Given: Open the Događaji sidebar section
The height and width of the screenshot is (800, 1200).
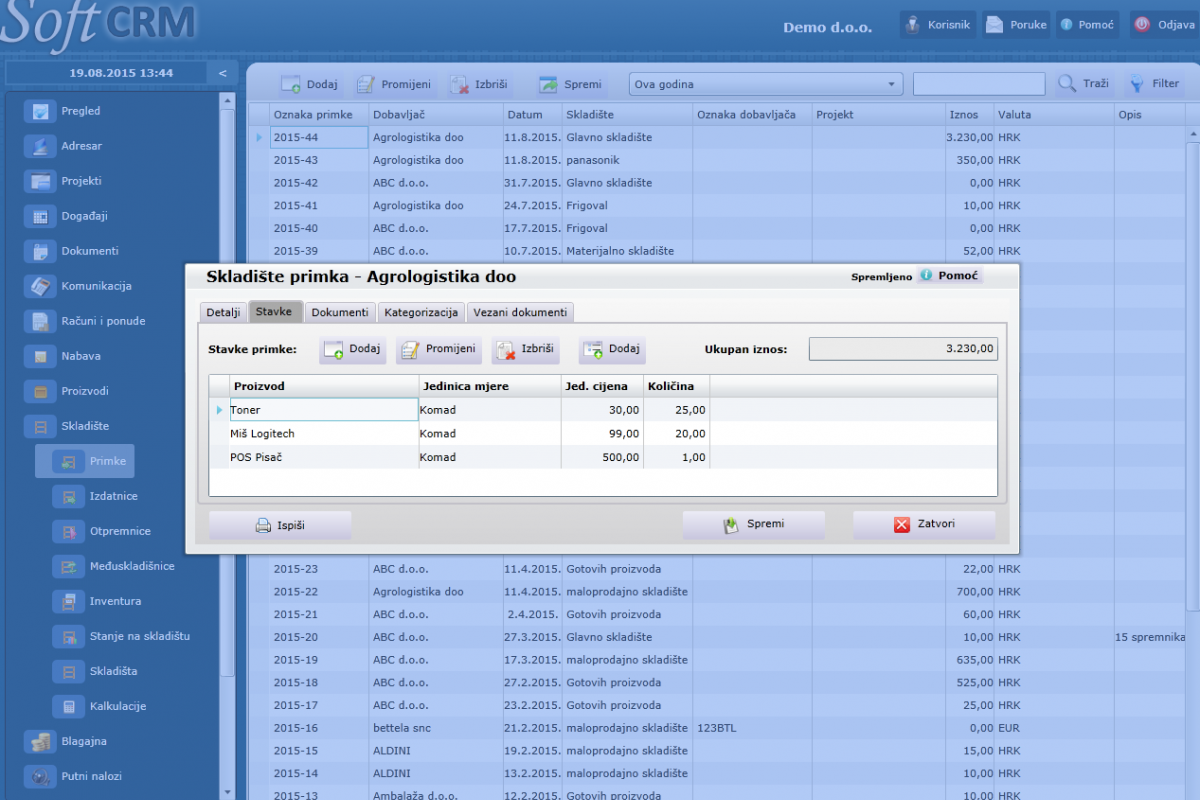Looking at the screenshot, I should (x=68, y=216).
